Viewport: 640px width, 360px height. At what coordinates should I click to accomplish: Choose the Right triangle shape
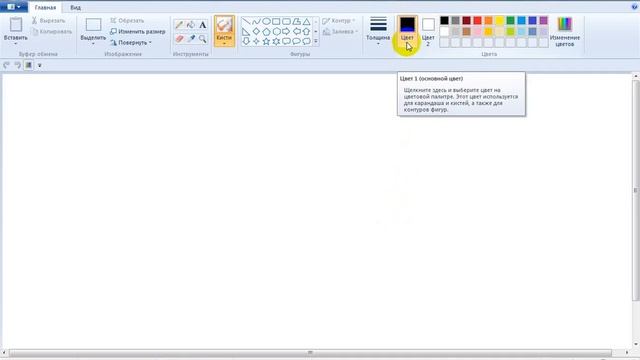246,31
